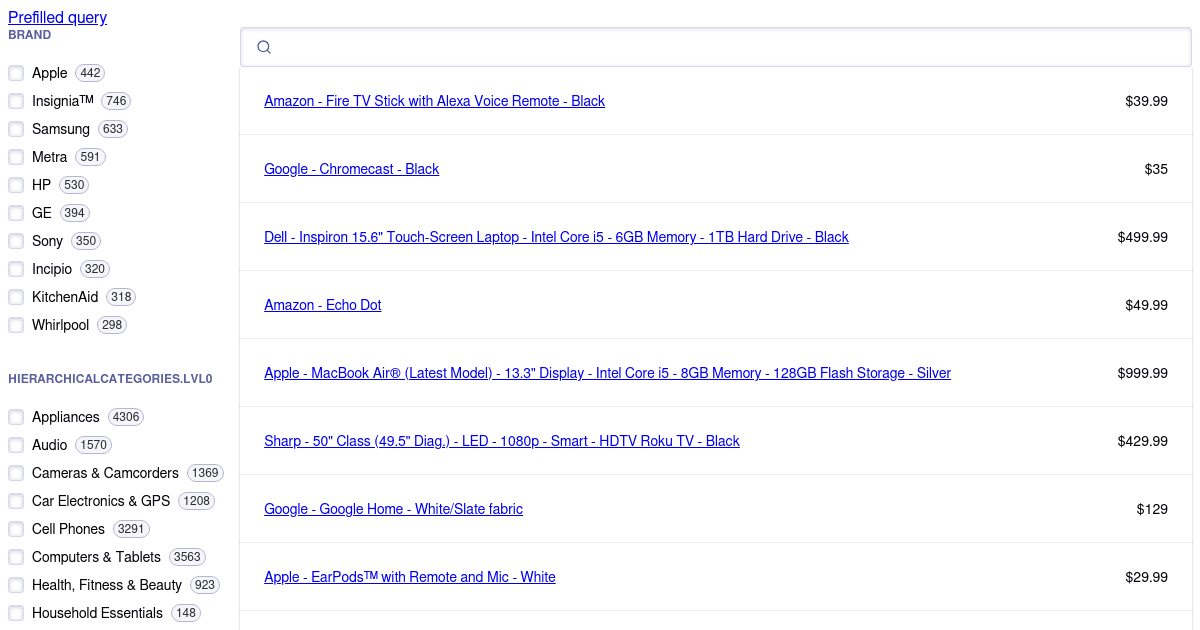Screen dimensions: 1200x630
Task: Click the $29.99 price text
Action: click(1146, 577)
